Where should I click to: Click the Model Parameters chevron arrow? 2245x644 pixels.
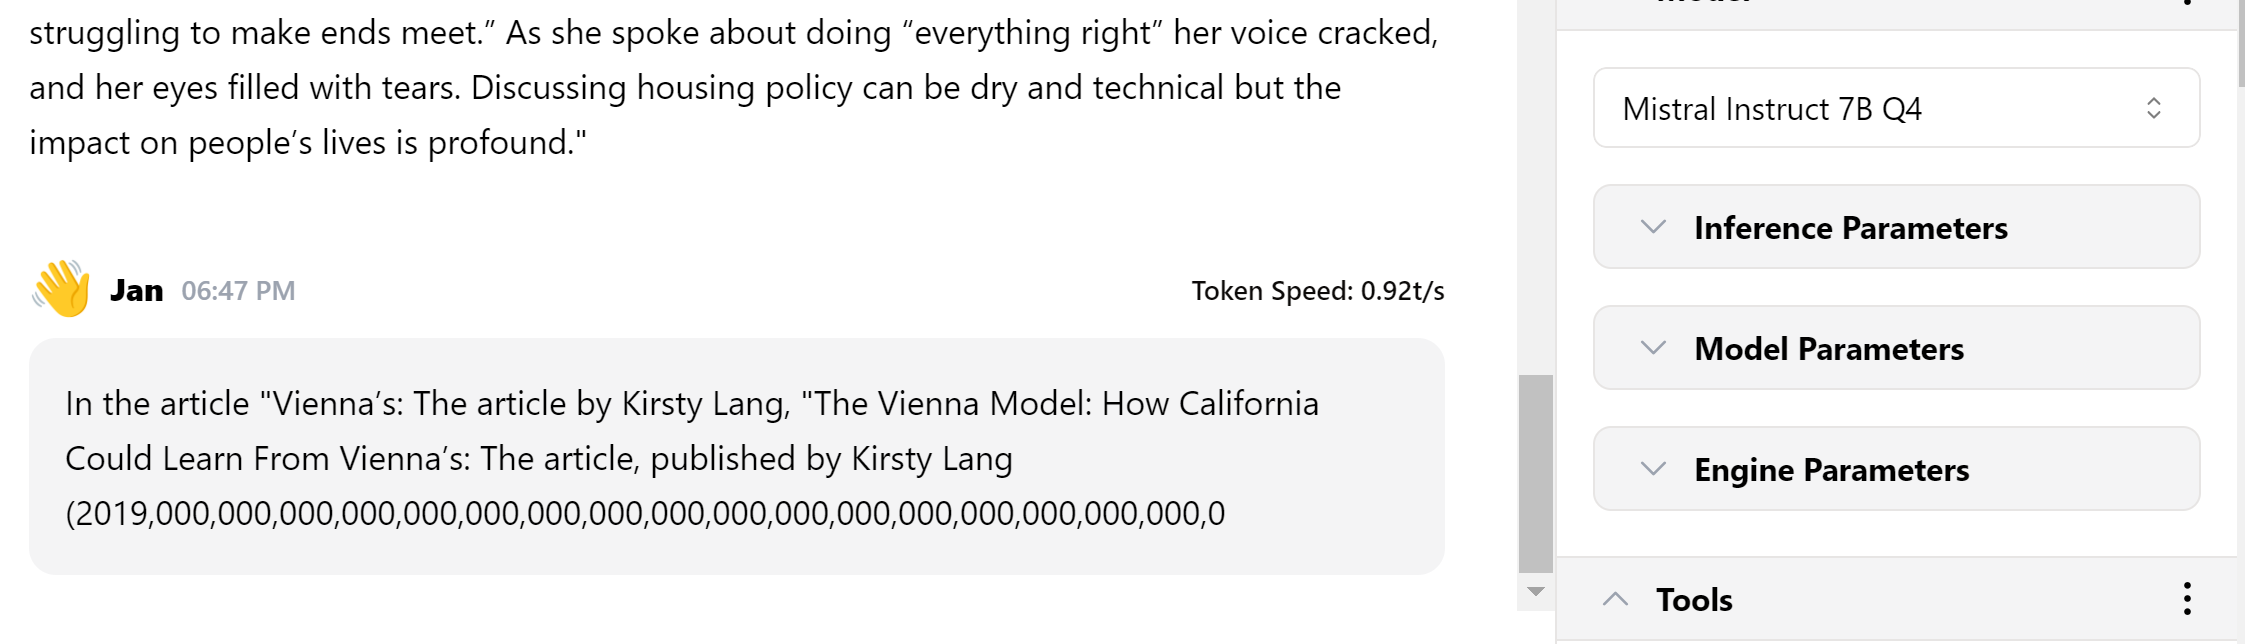(x=1653, y=348)
